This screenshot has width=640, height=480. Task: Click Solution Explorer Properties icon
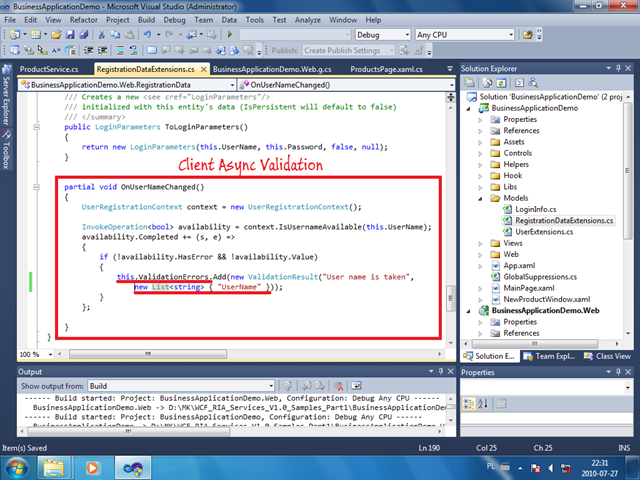(470, 83)
